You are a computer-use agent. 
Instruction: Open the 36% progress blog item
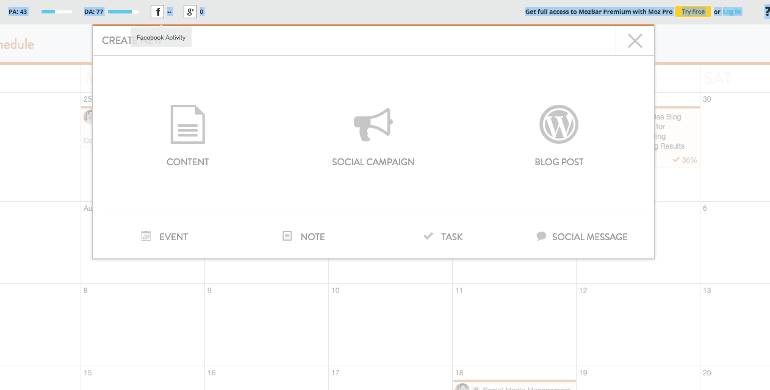(x=677, y=137)
